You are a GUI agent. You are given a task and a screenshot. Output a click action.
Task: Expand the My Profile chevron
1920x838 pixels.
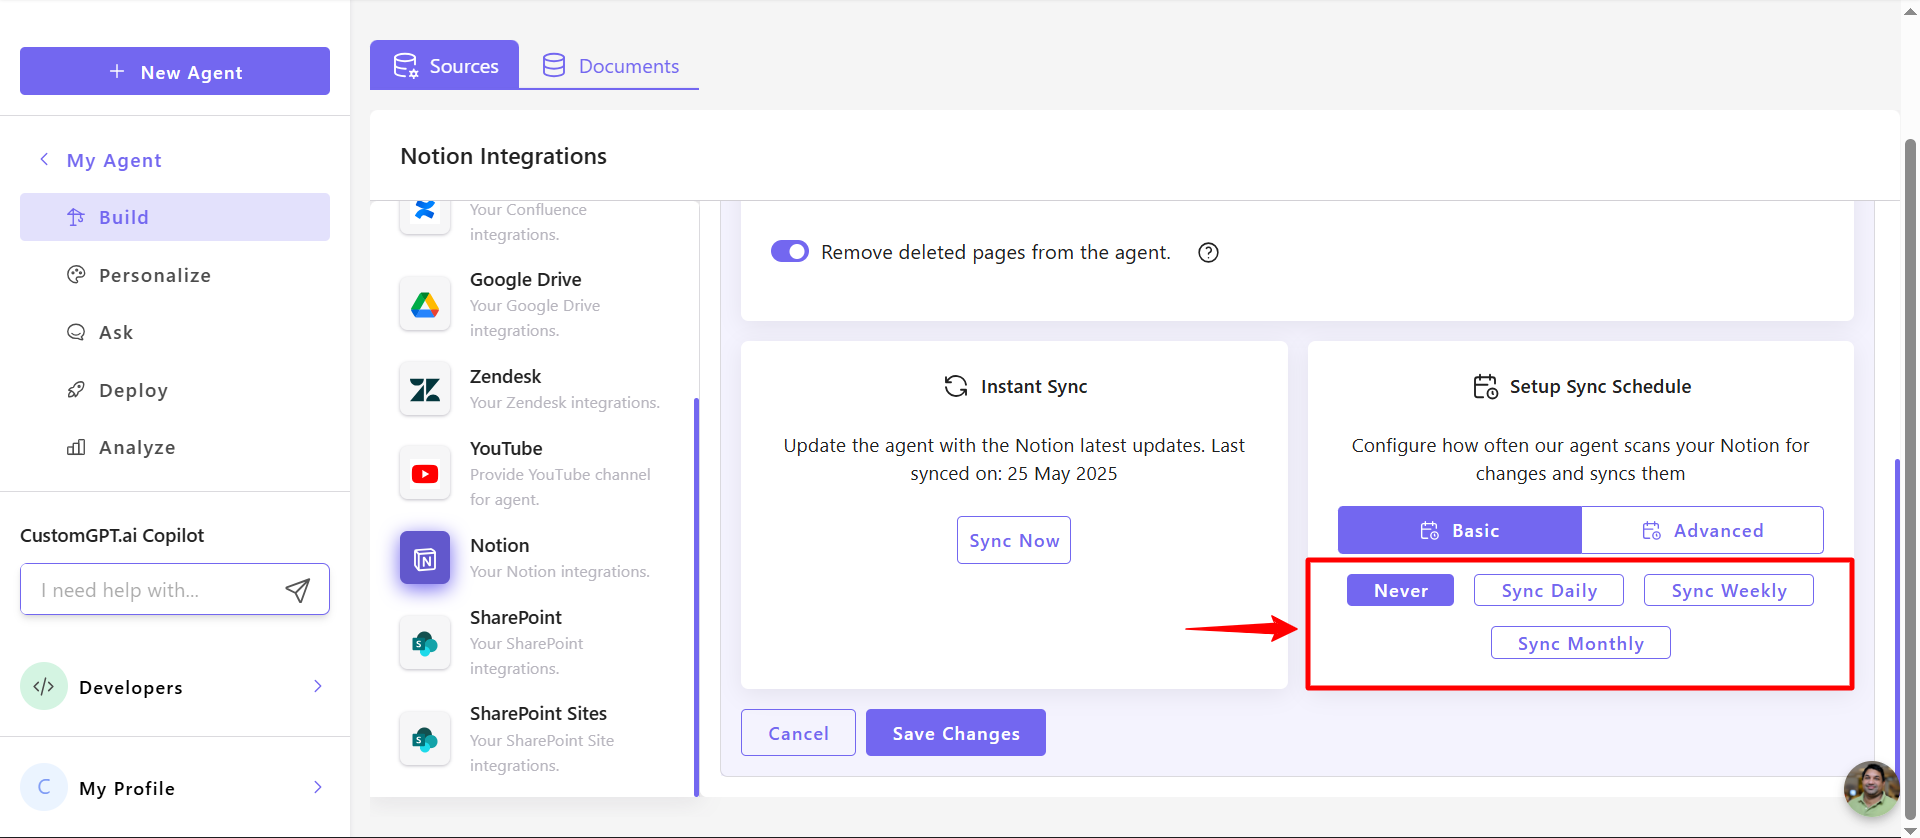(318, 787)
